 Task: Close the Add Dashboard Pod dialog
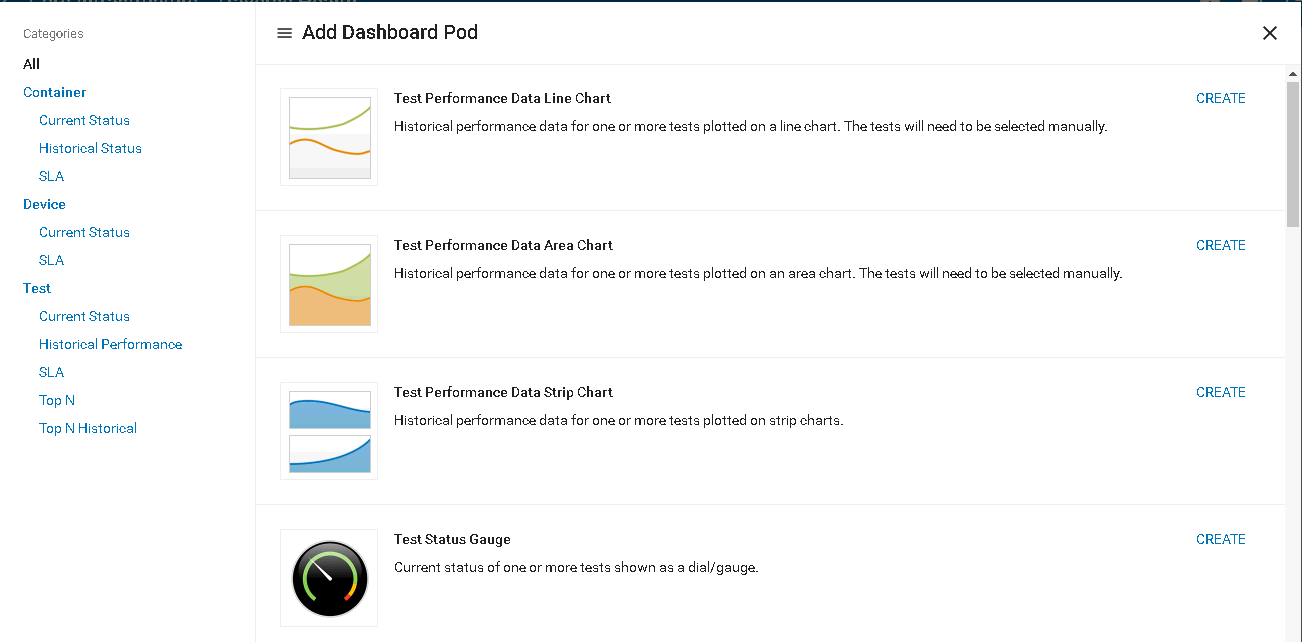(x=1269, y=33)
